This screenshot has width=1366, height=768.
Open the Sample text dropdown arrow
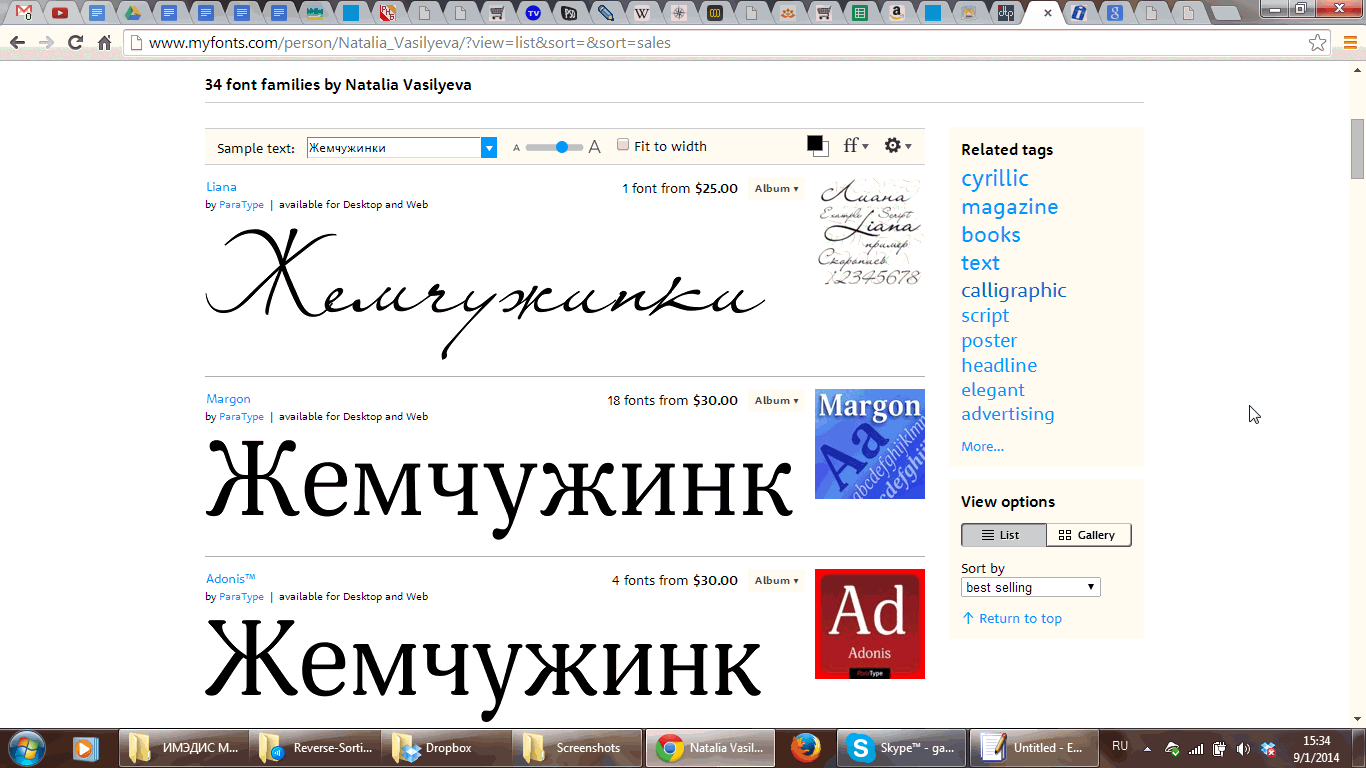click(x=489, y=148)
